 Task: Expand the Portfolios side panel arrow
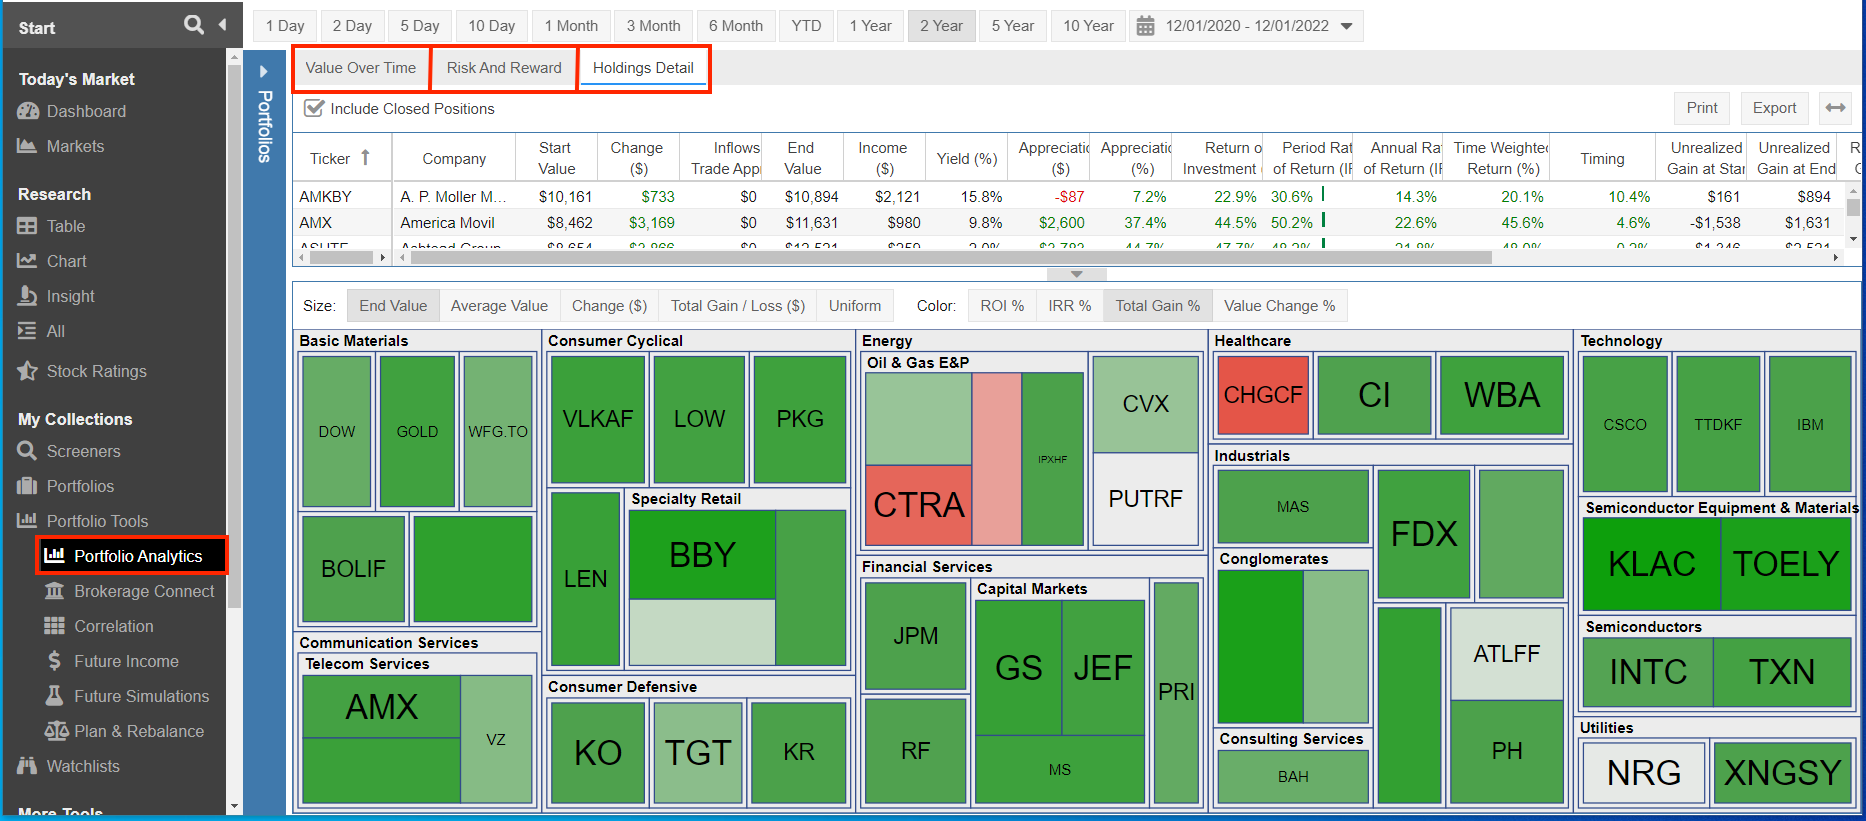pos(263,71)
